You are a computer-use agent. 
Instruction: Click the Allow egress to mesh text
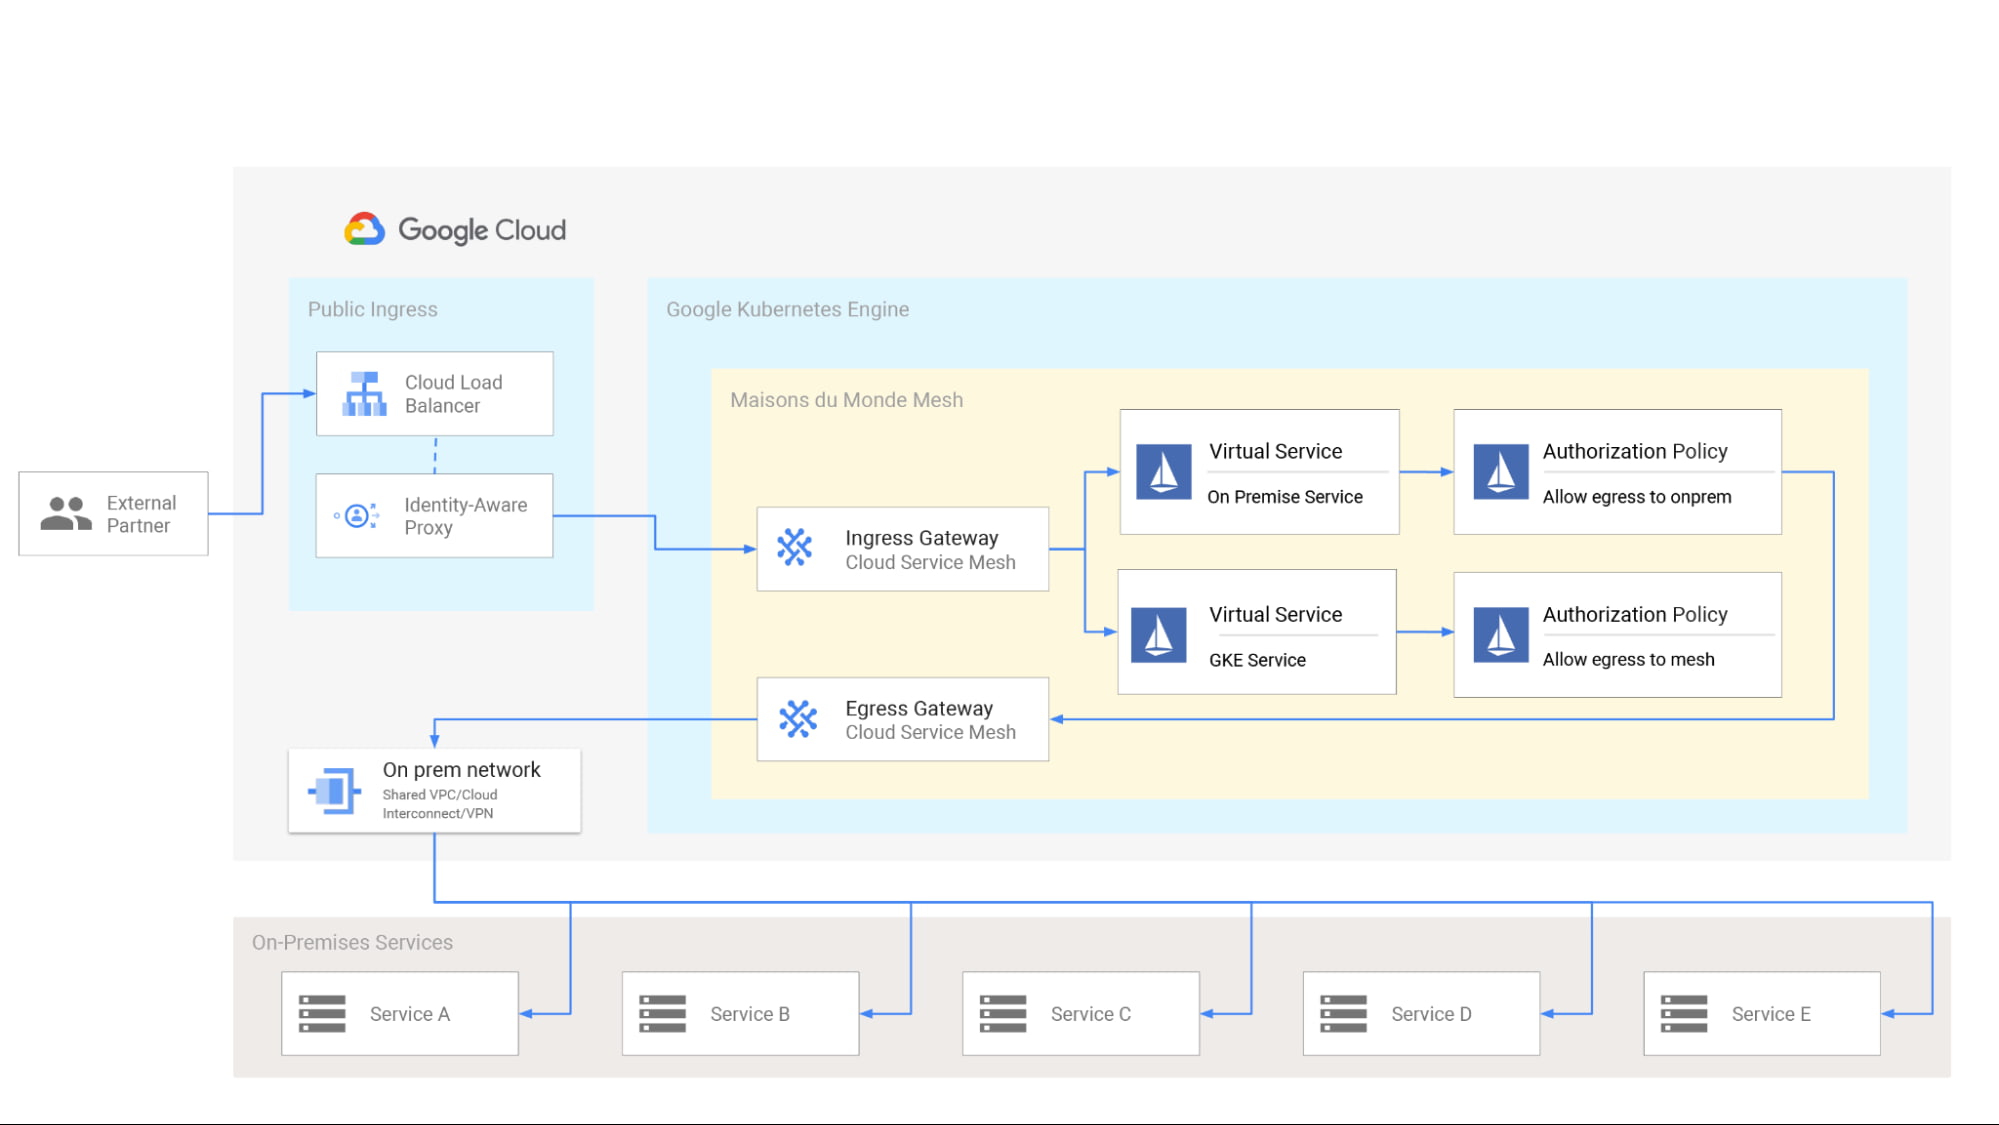1628,660
